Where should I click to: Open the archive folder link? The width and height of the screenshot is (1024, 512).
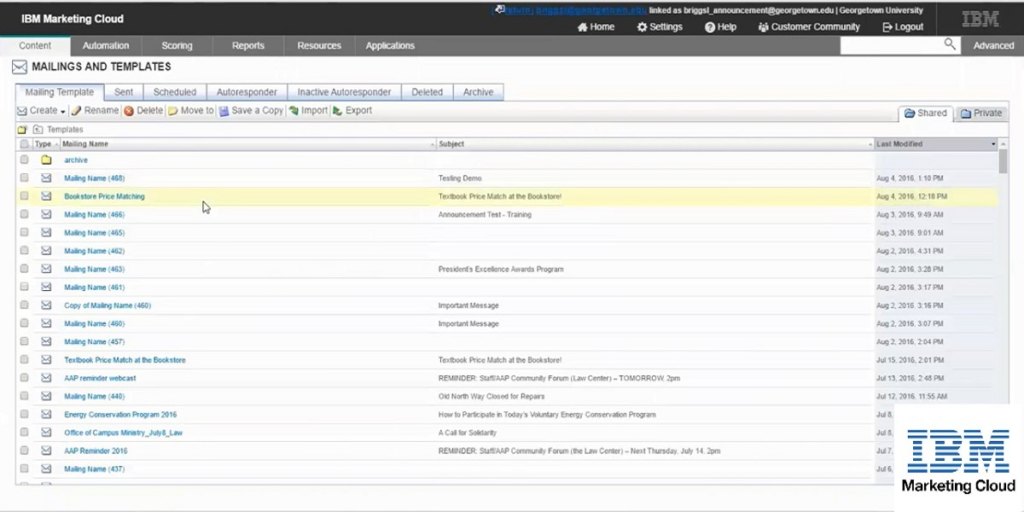pyautogui.click(x=76, y=160)
